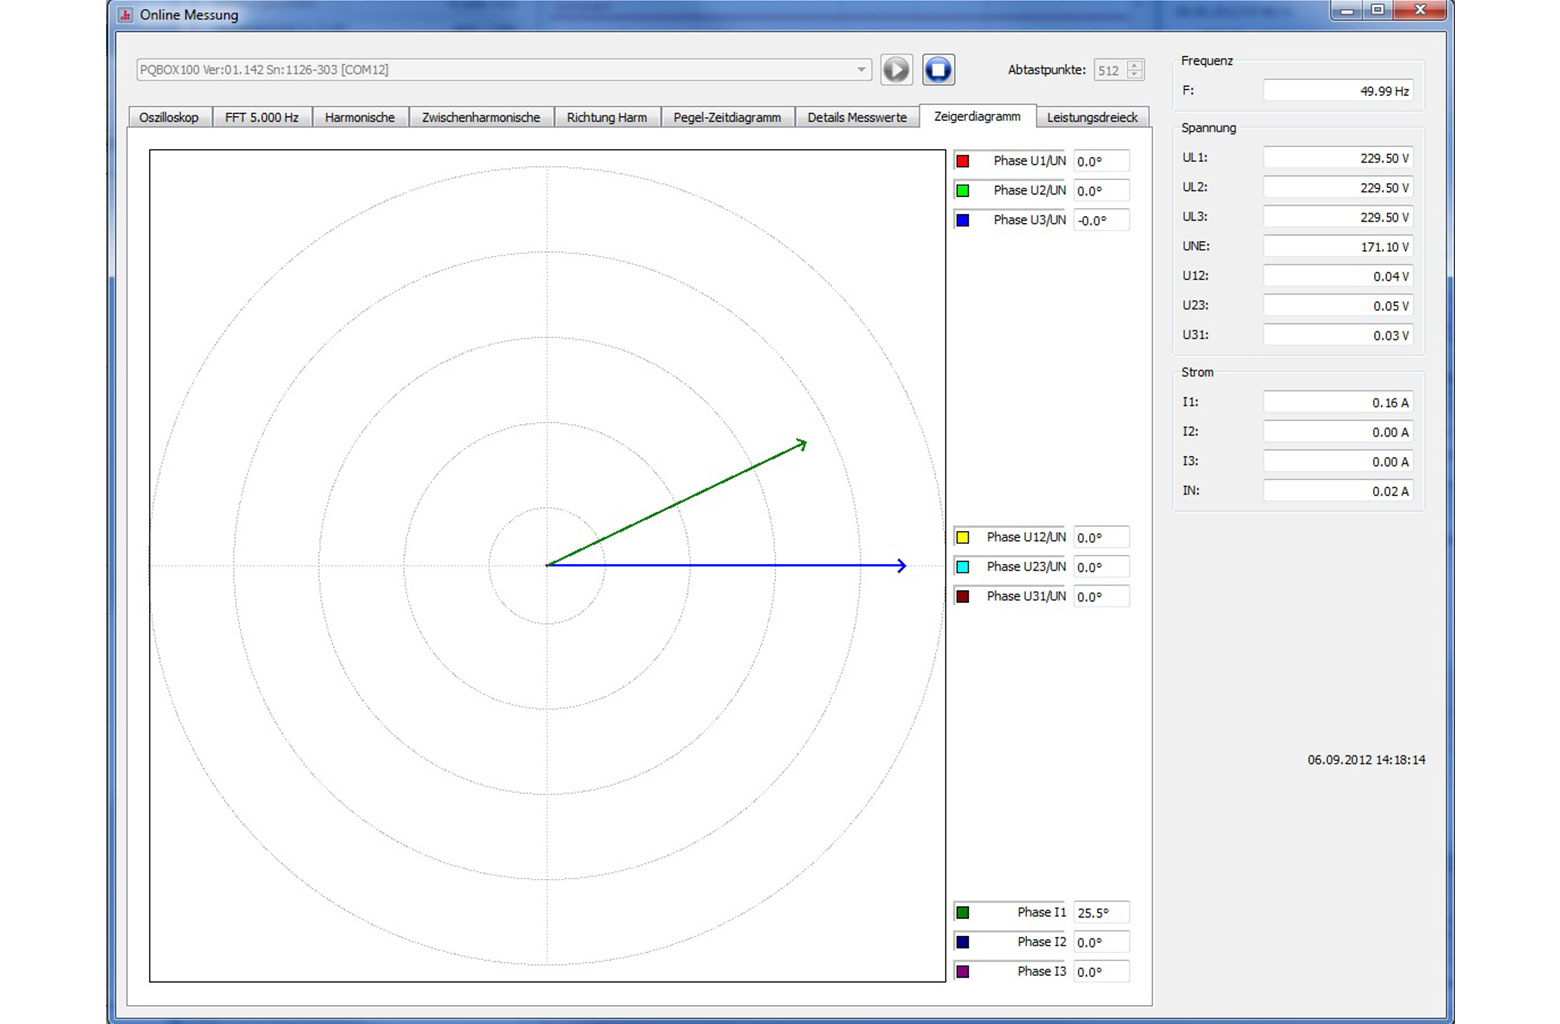This screenshot has height=1024, width=1560.
Task: Switch to the Oszilloskop tab
Action: click(169, 117)
